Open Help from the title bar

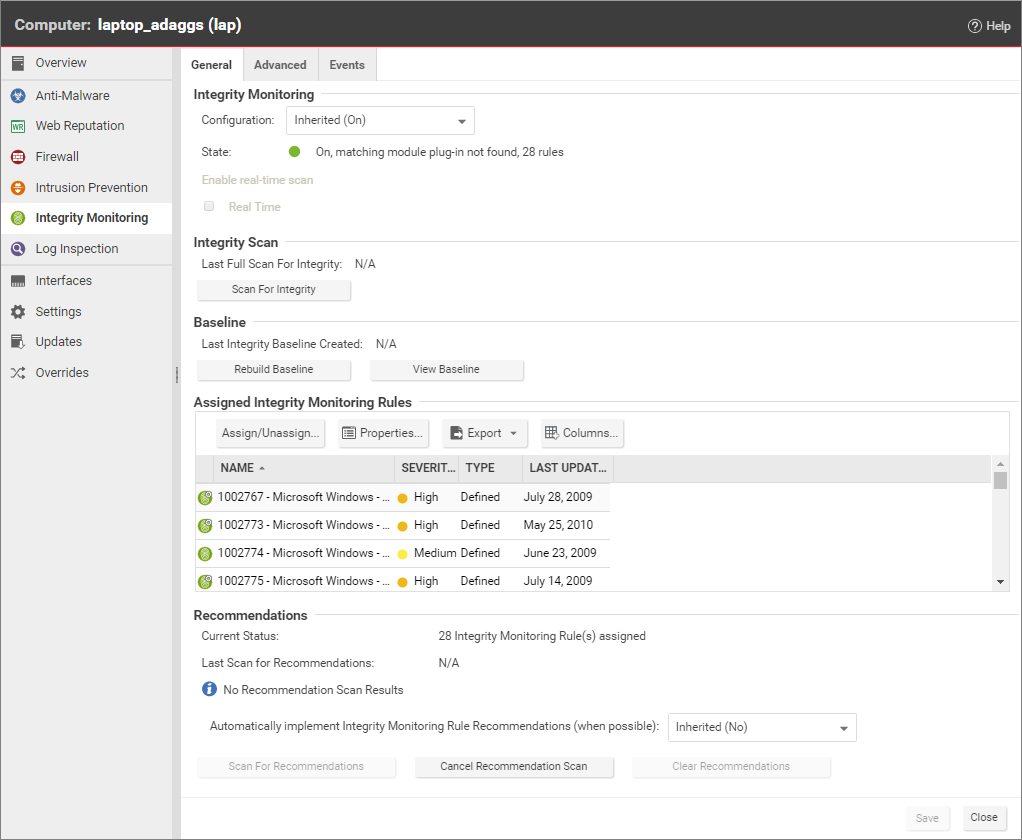988,26
